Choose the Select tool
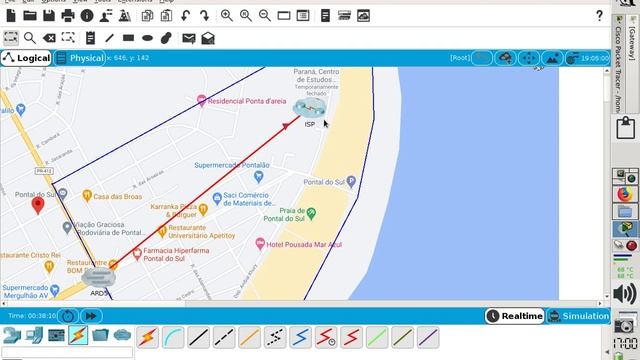Screen dimensions: 640x360 [x=11, y=38]
